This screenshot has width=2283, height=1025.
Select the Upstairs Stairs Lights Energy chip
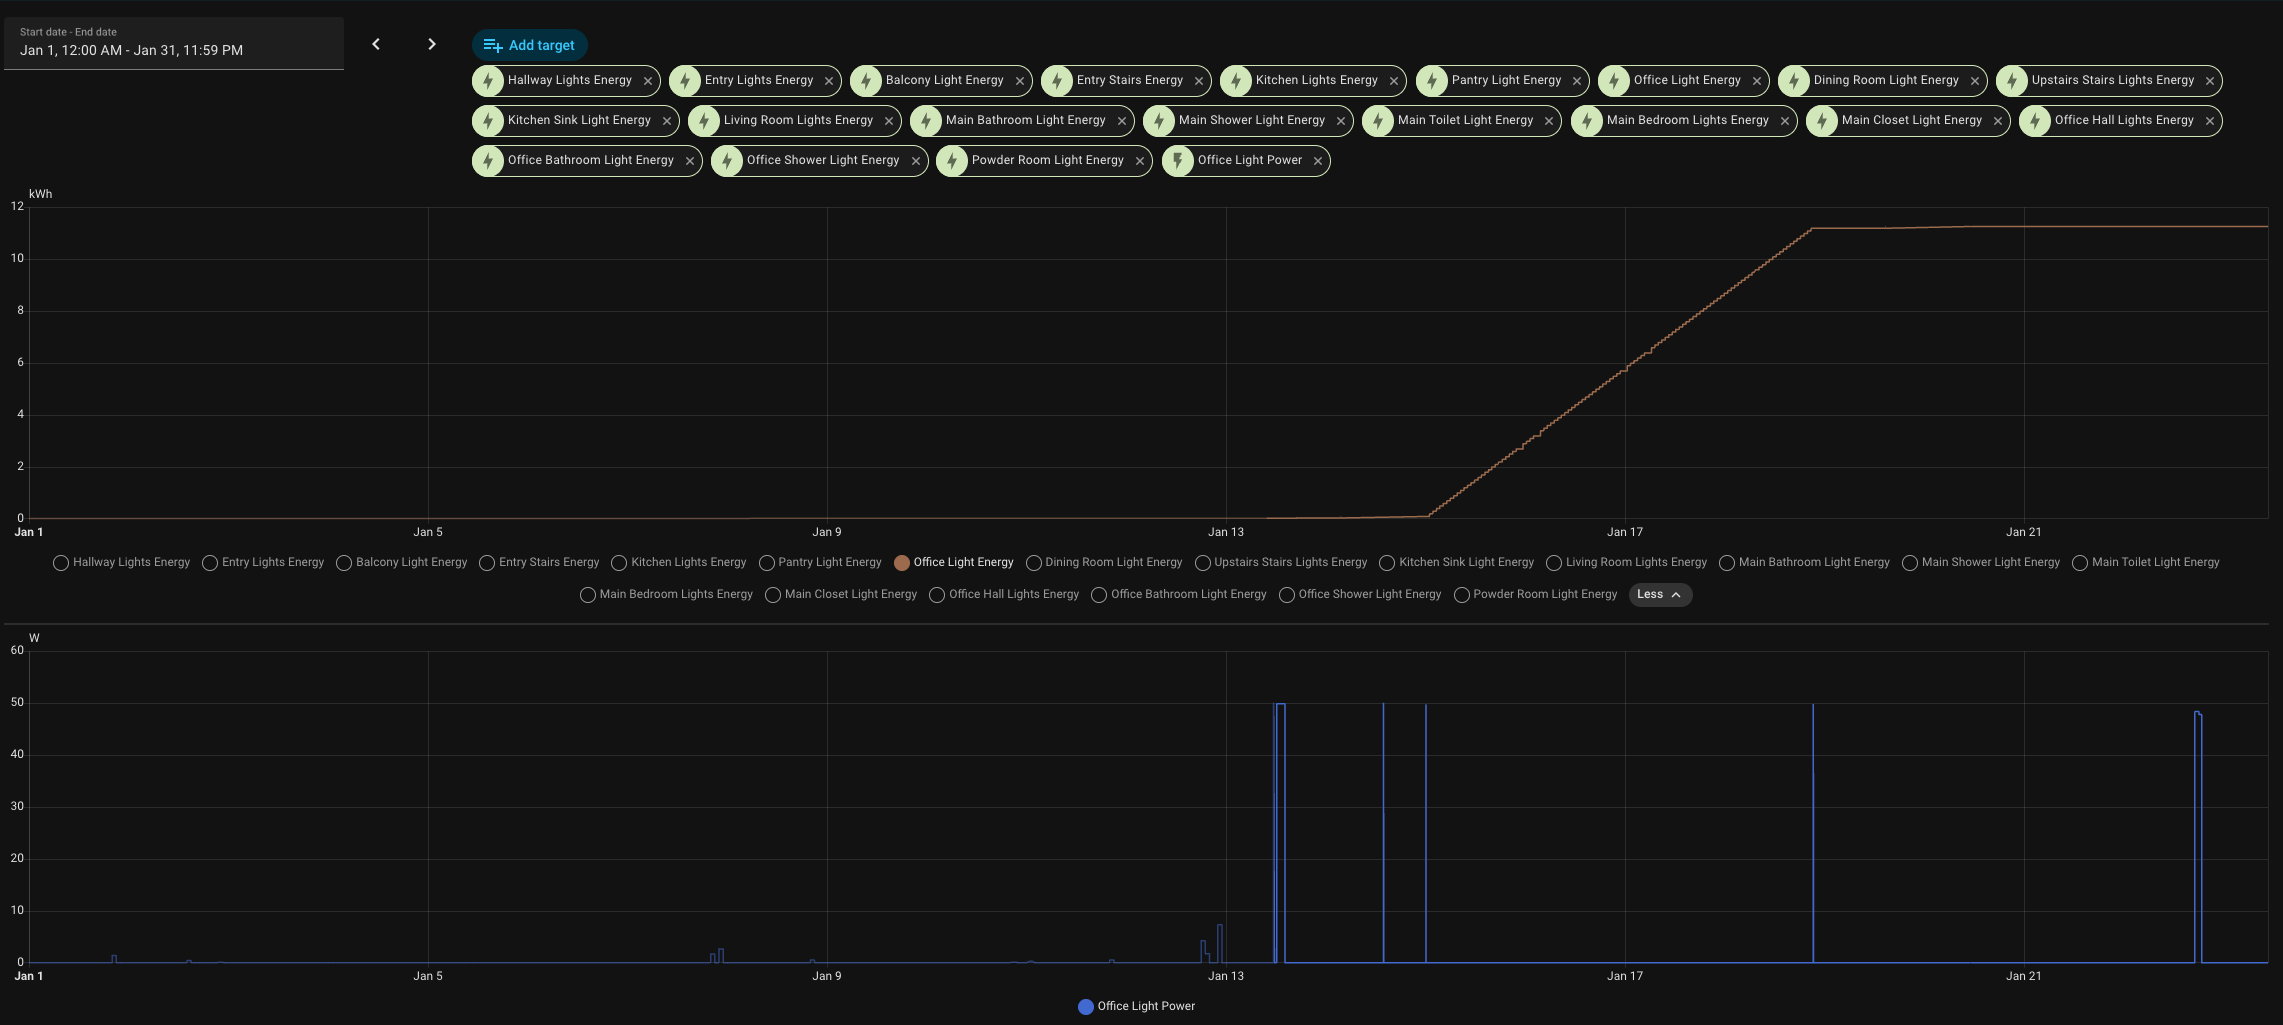click(2112, 80)
